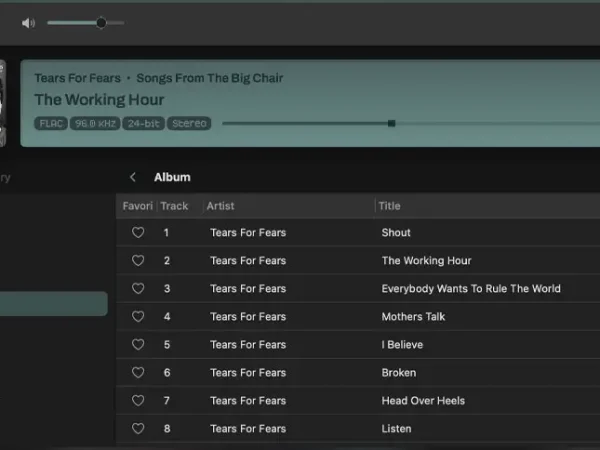
Task: Open album Songs From The Big Chair link
Action: 210,78
